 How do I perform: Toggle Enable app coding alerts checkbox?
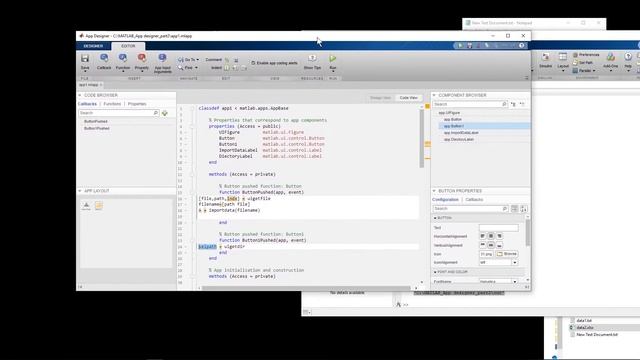tap(253, 63)
